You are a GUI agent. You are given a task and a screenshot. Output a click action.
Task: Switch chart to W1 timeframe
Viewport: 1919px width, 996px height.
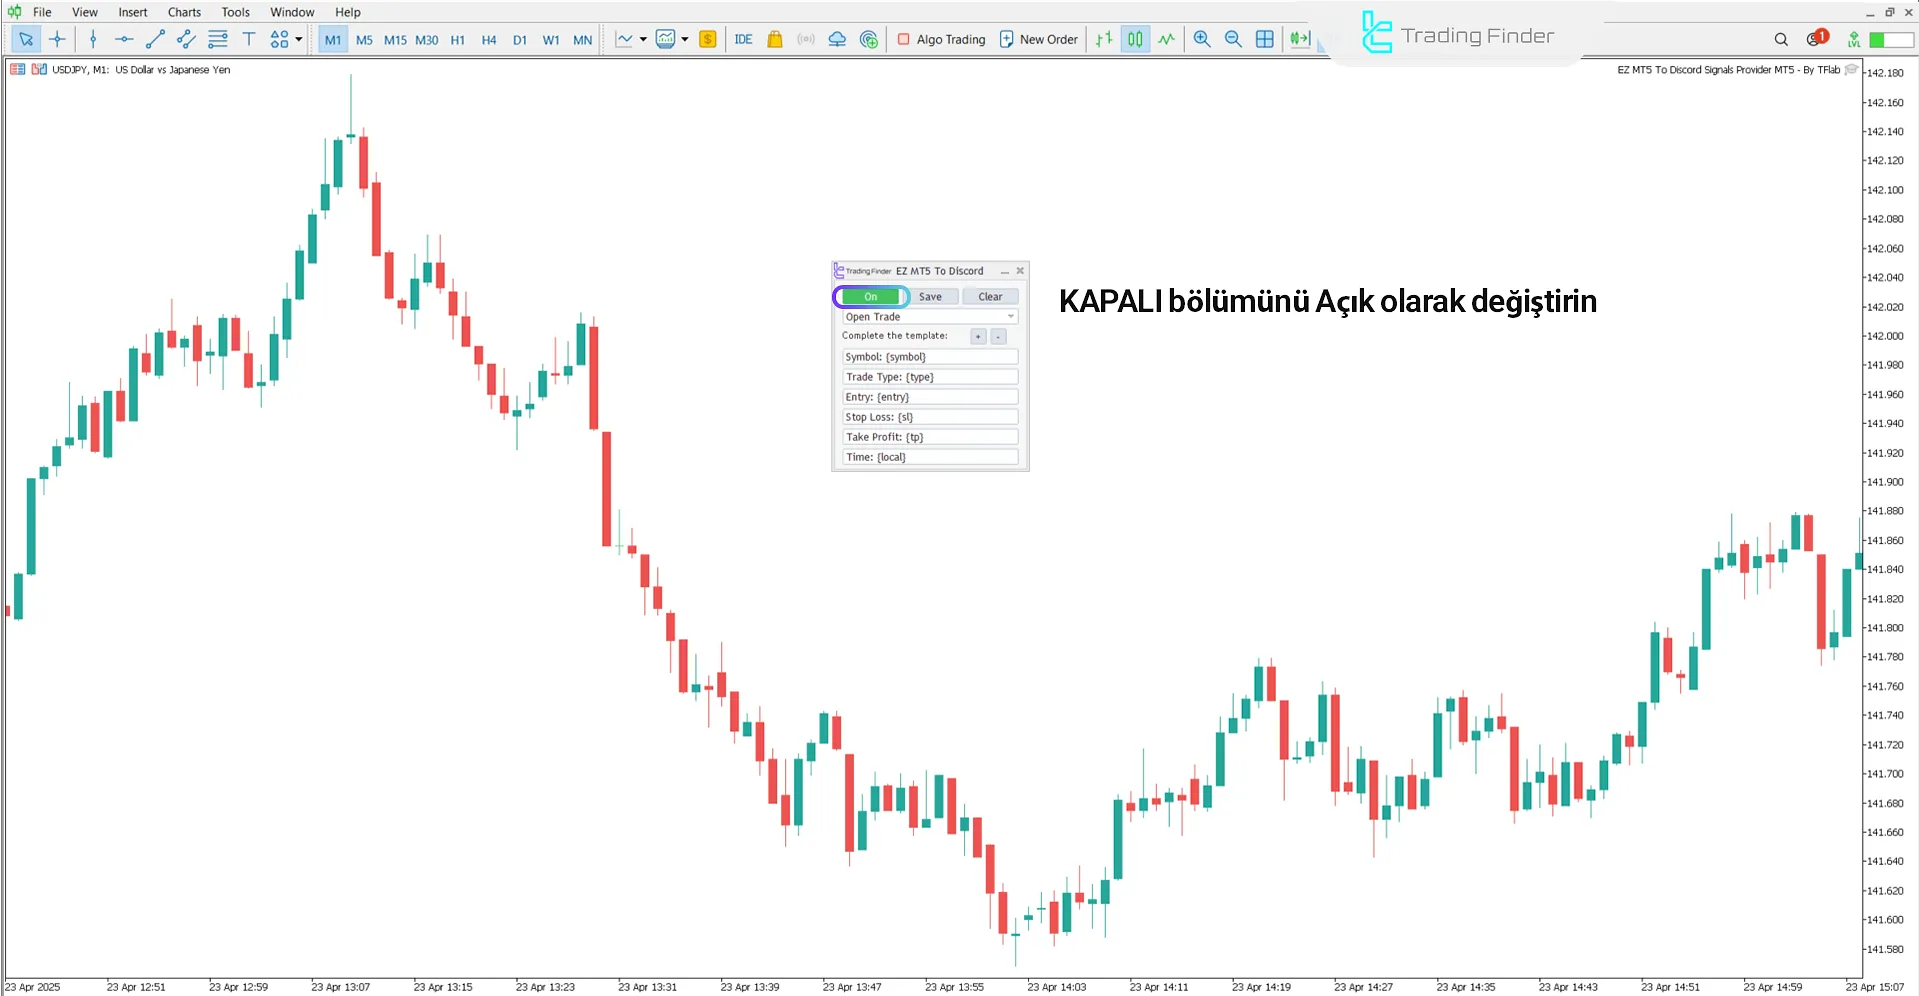(x=551, y=40)
